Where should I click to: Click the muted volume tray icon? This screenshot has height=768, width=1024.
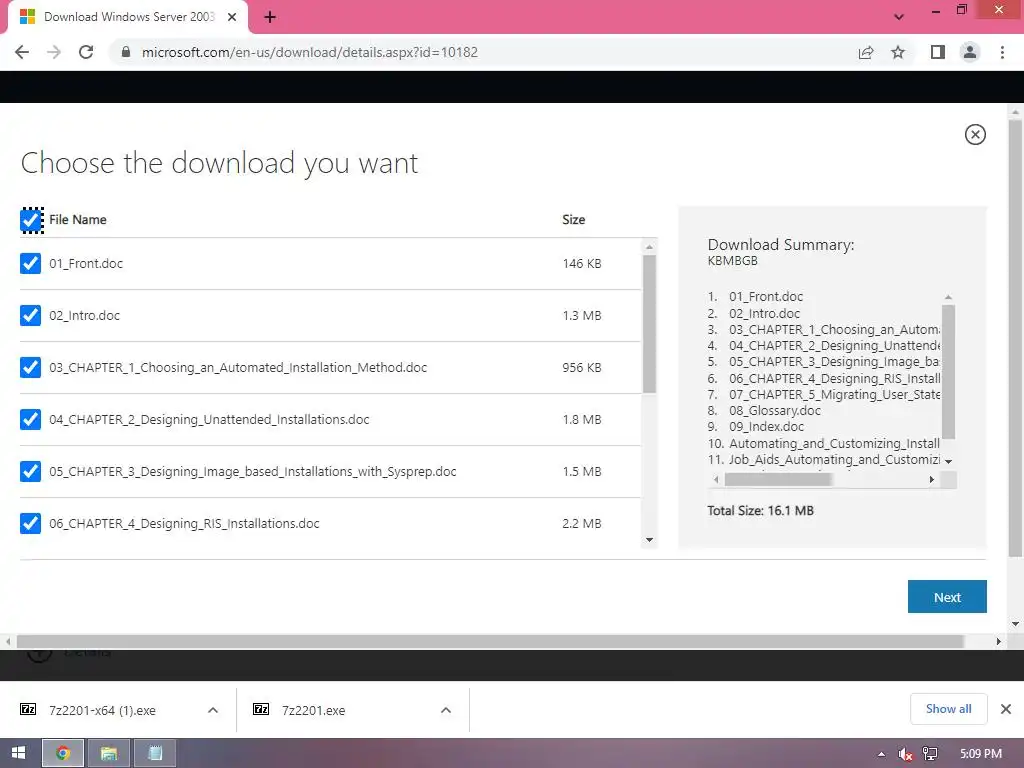pos(905,754)
